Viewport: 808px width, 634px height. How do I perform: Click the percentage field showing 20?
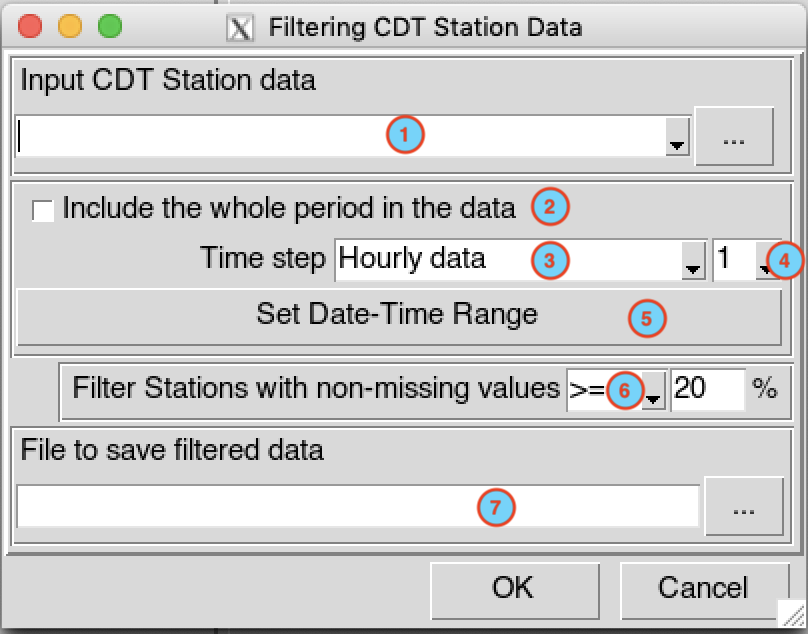tap(708, 390)
